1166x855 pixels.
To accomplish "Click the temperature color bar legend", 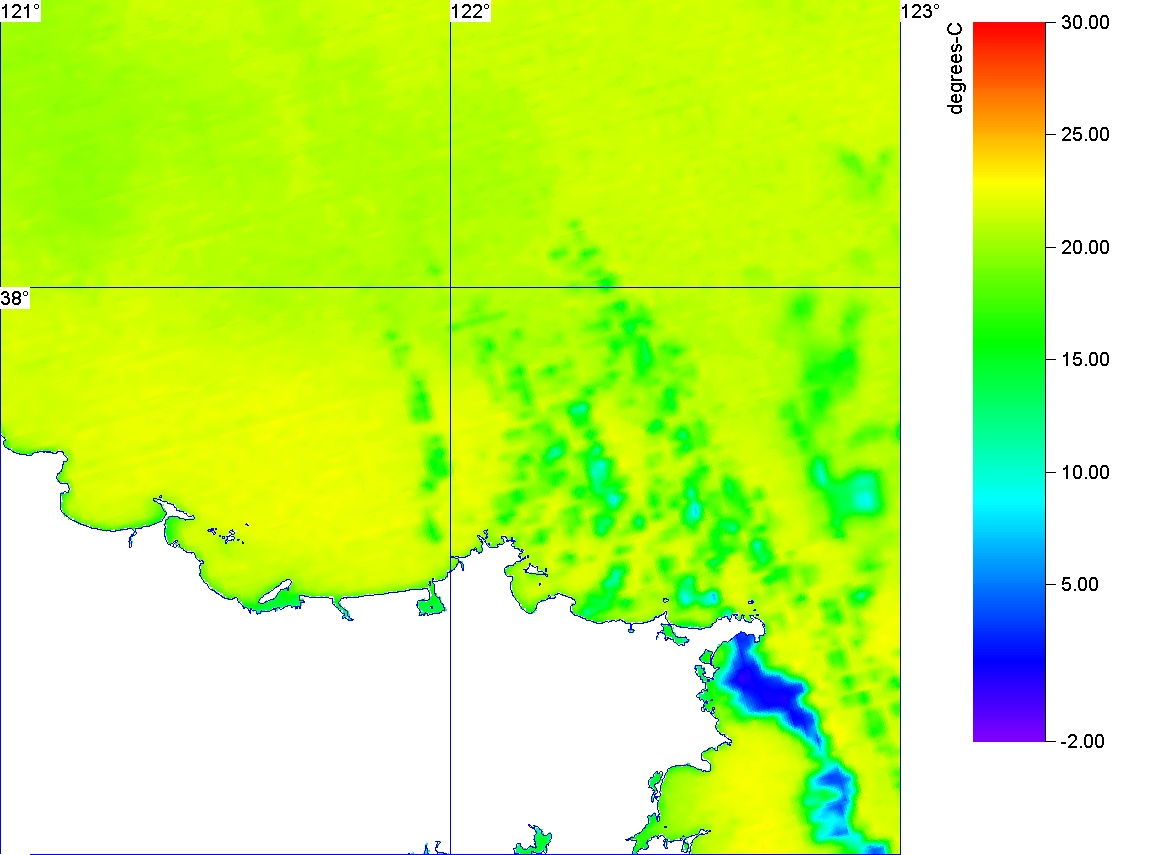I will (1009, 381).
